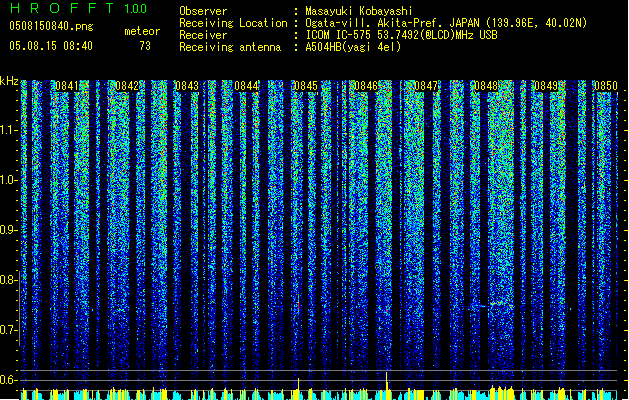Click the 0846 time marker
Image resolution: width=629 pixels, height=400 pixels.
coord(366,86)
